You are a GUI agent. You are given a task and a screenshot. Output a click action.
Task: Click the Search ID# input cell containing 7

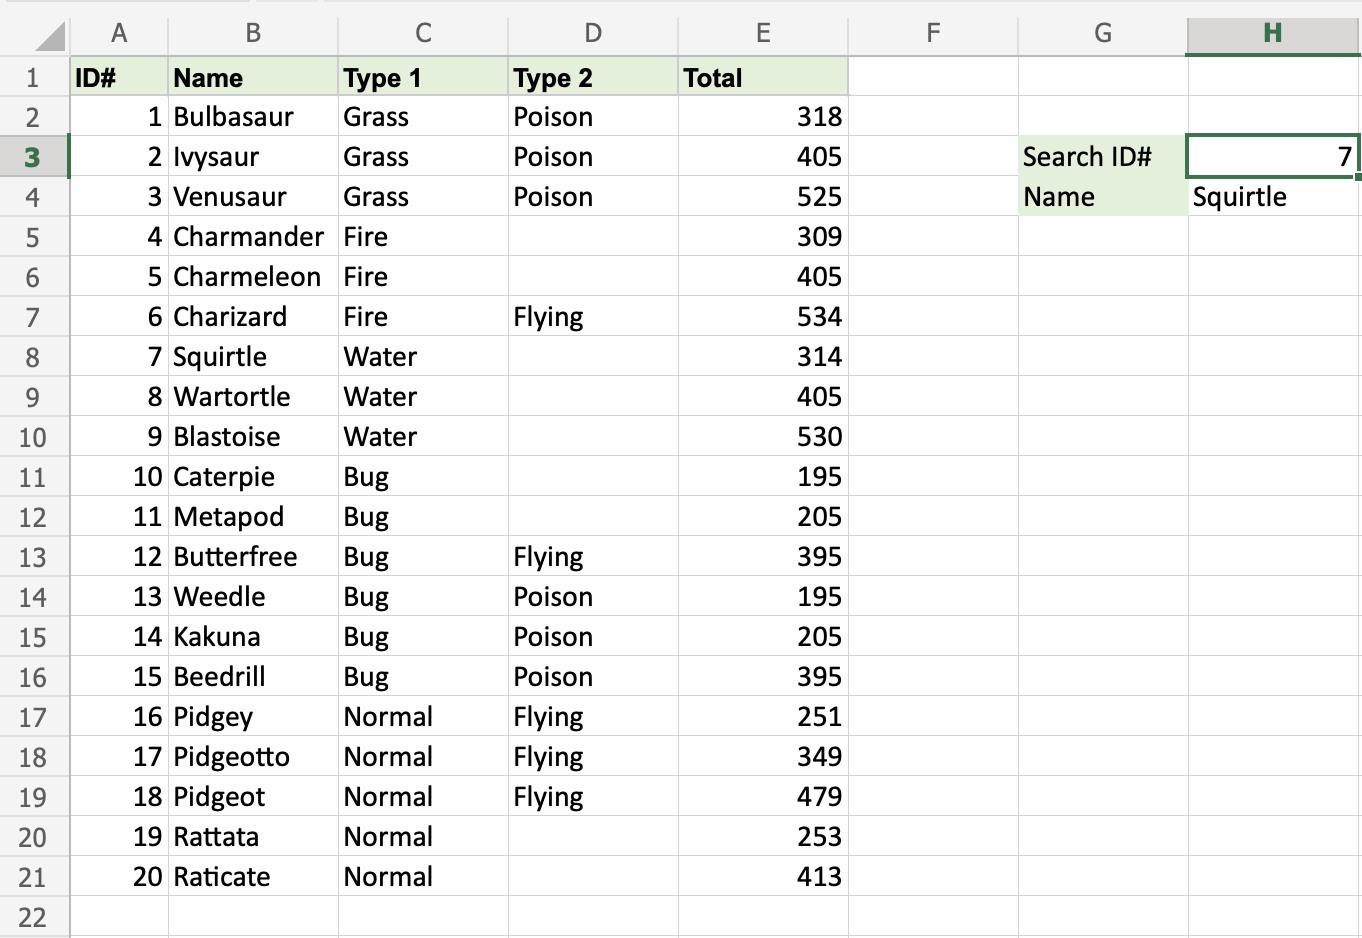pos(1272,156)
